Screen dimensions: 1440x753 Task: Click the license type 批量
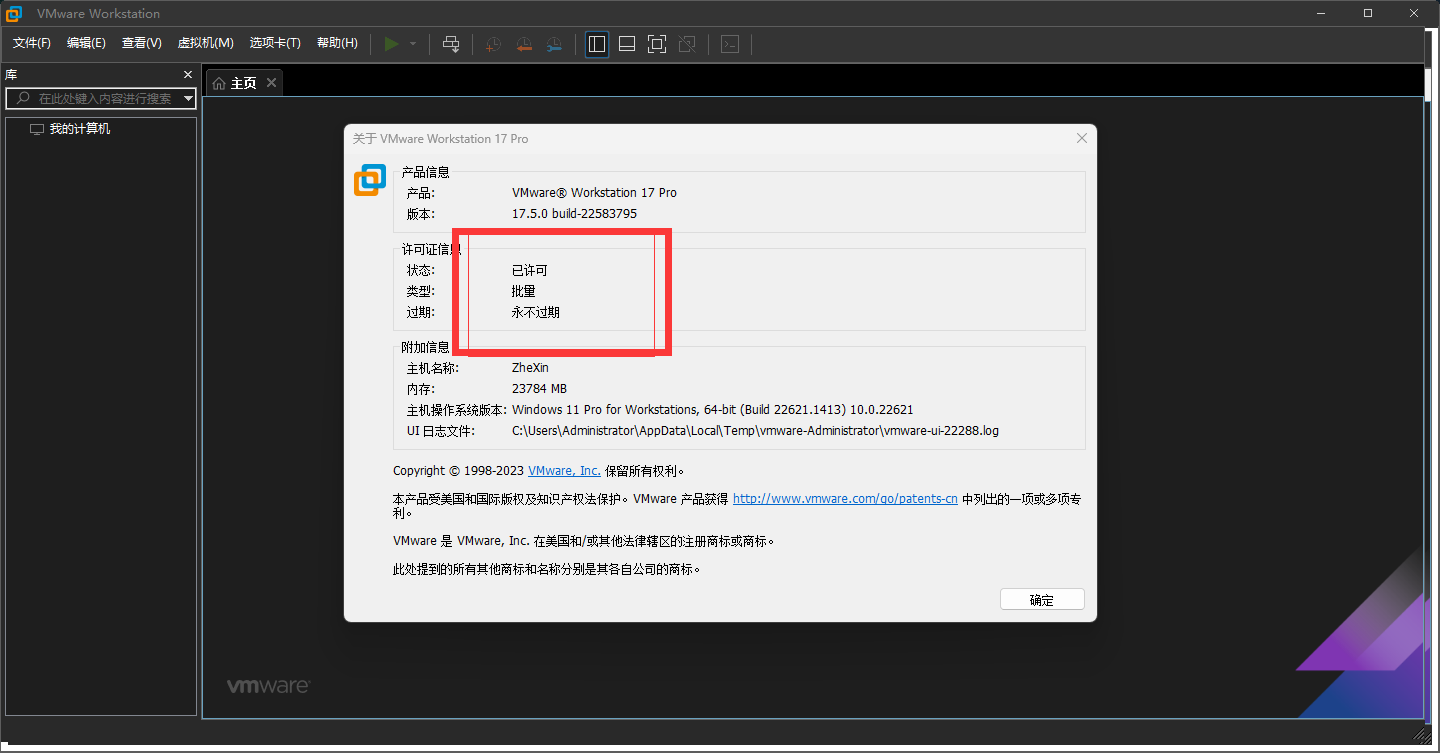(x=523, y=292)
